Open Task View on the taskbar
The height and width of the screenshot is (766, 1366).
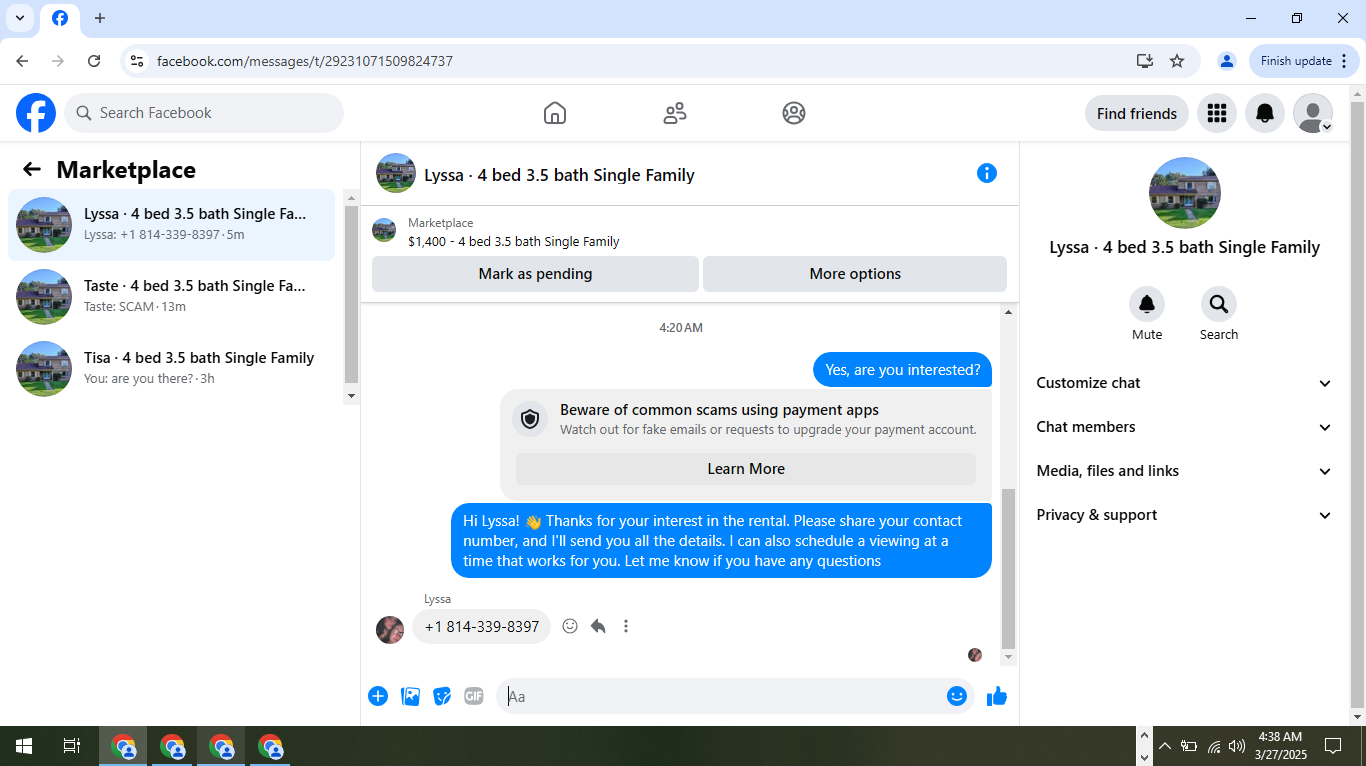(x=72, y=746)
